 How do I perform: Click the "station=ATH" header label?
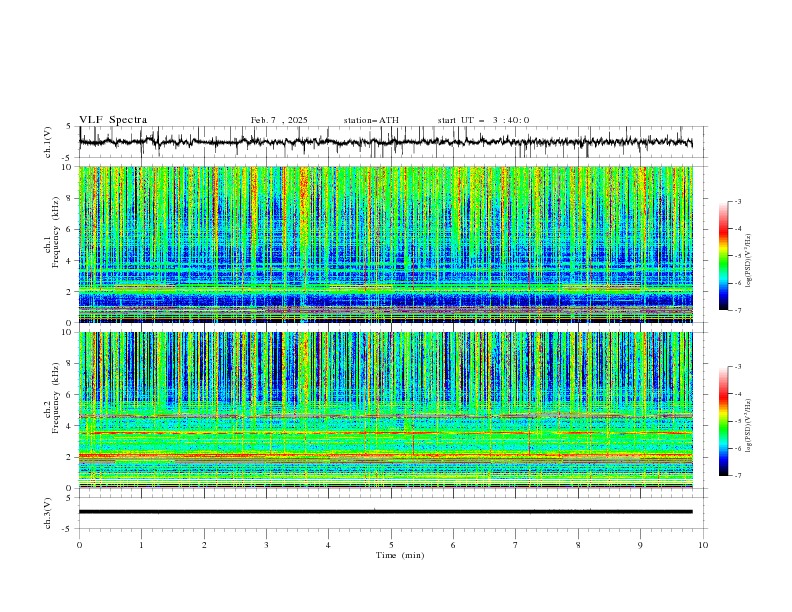(371, 120)
